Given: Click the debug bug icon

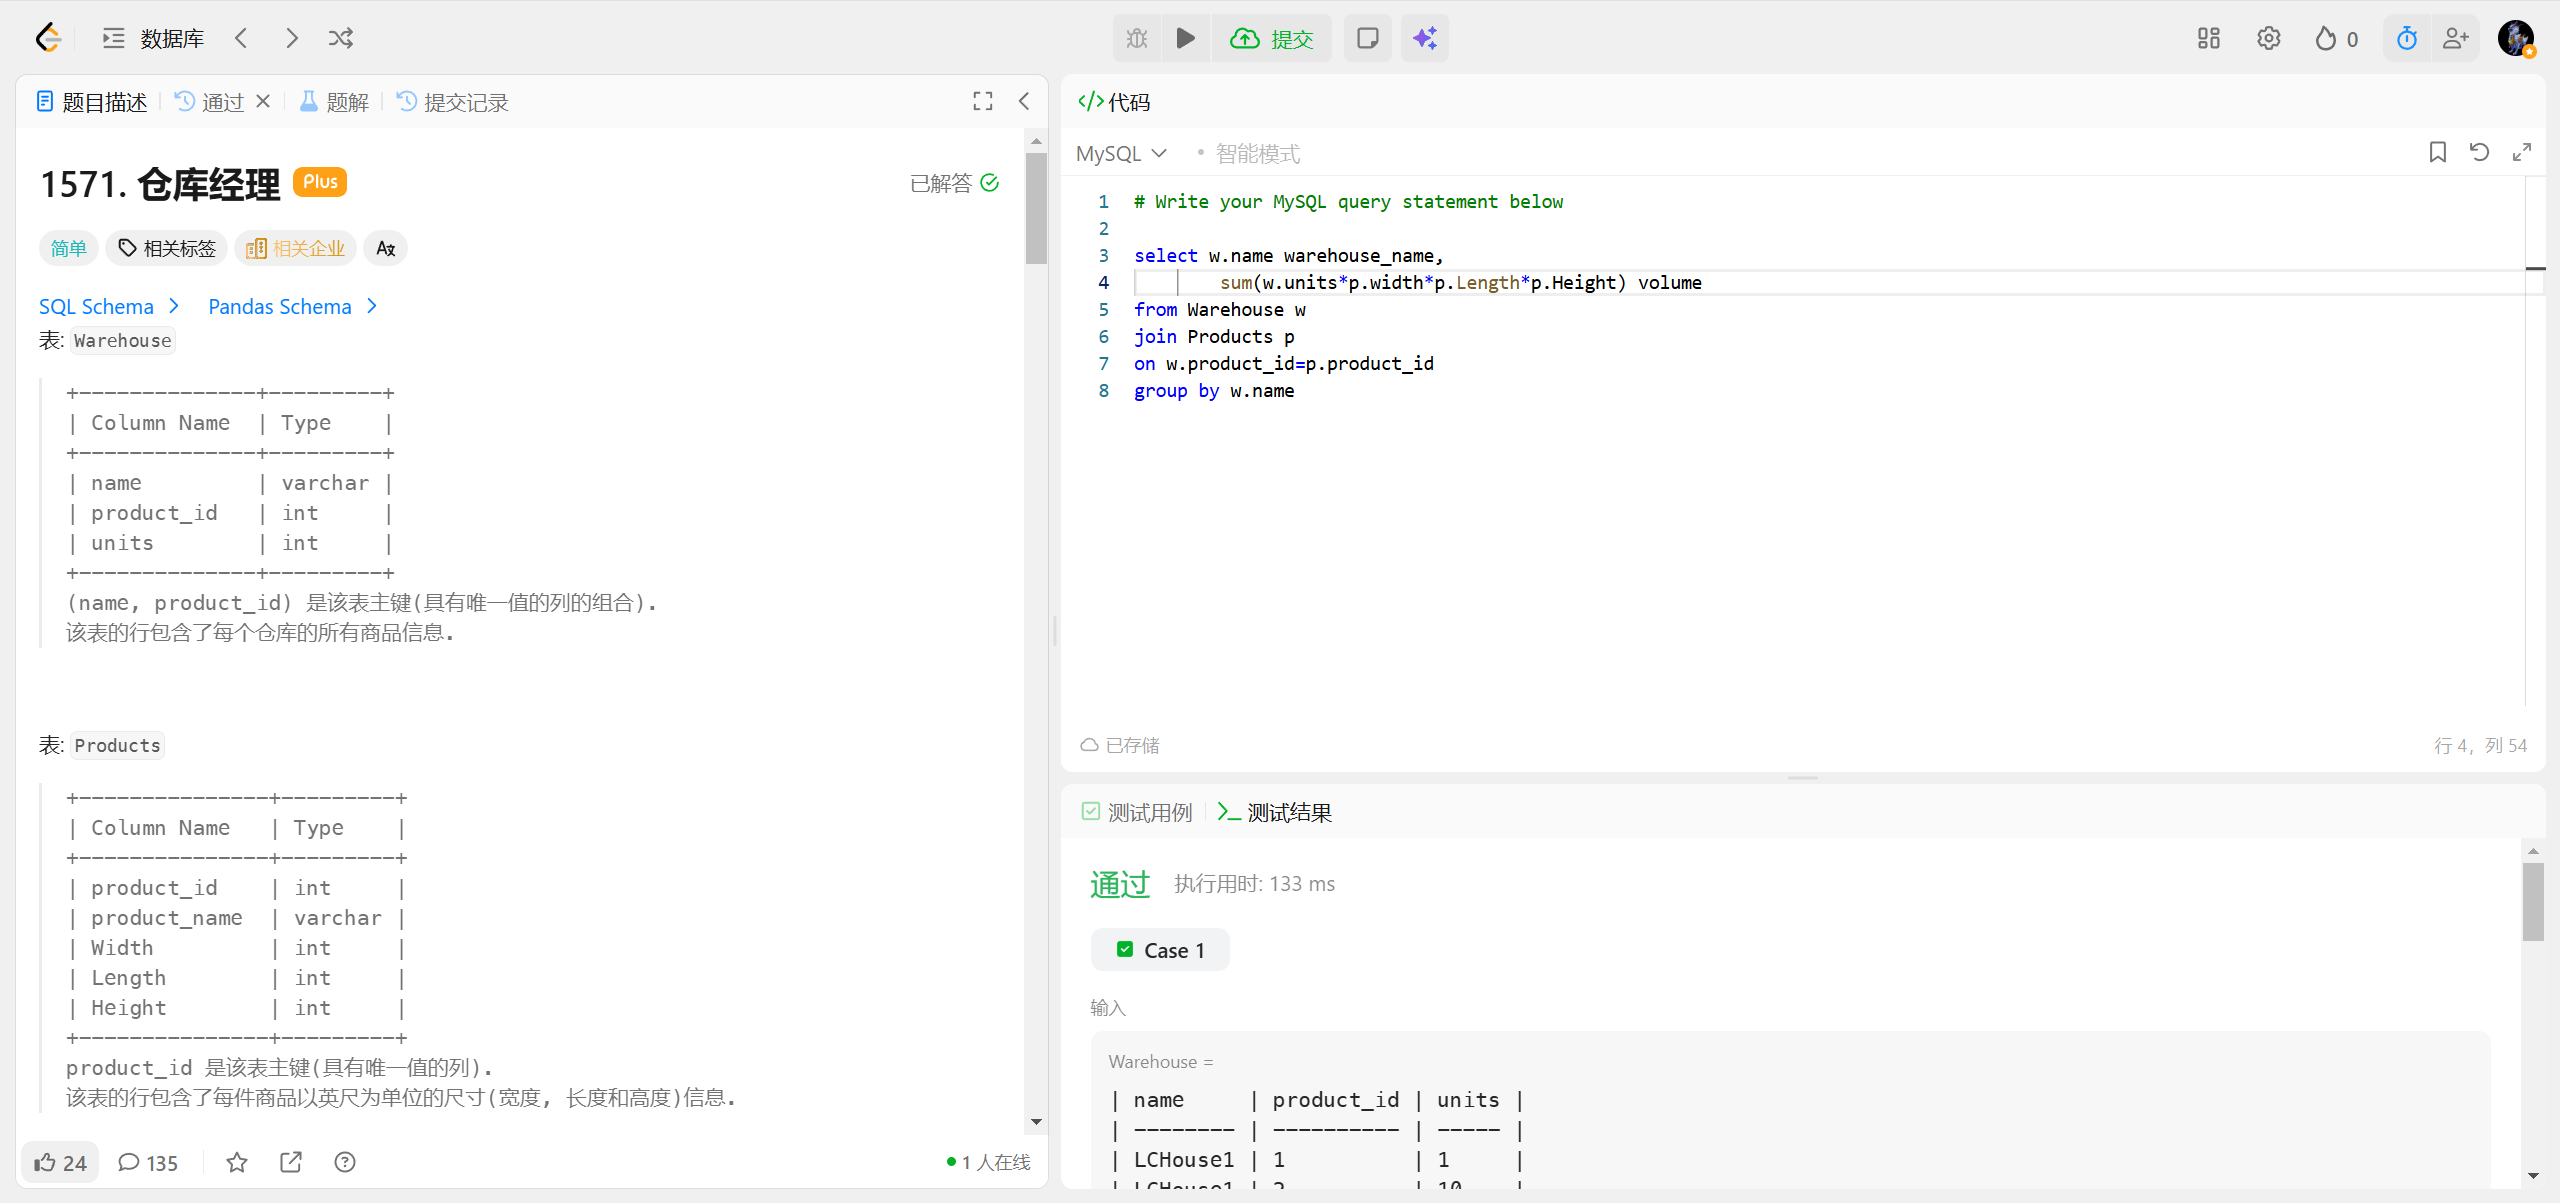Looking at the screenshot, I should pyautogui.click(x=1137, y=38).
